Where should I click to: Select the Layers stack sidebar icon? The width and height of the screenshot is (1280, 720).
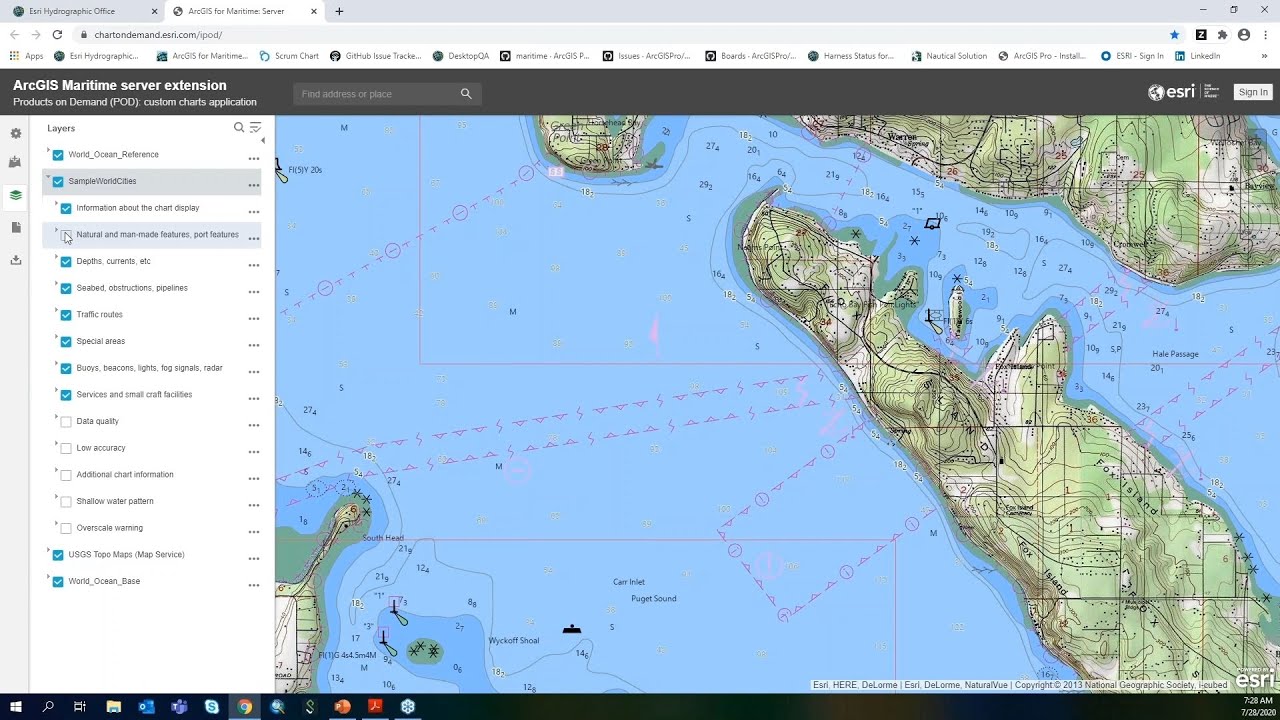coord(15,195)
